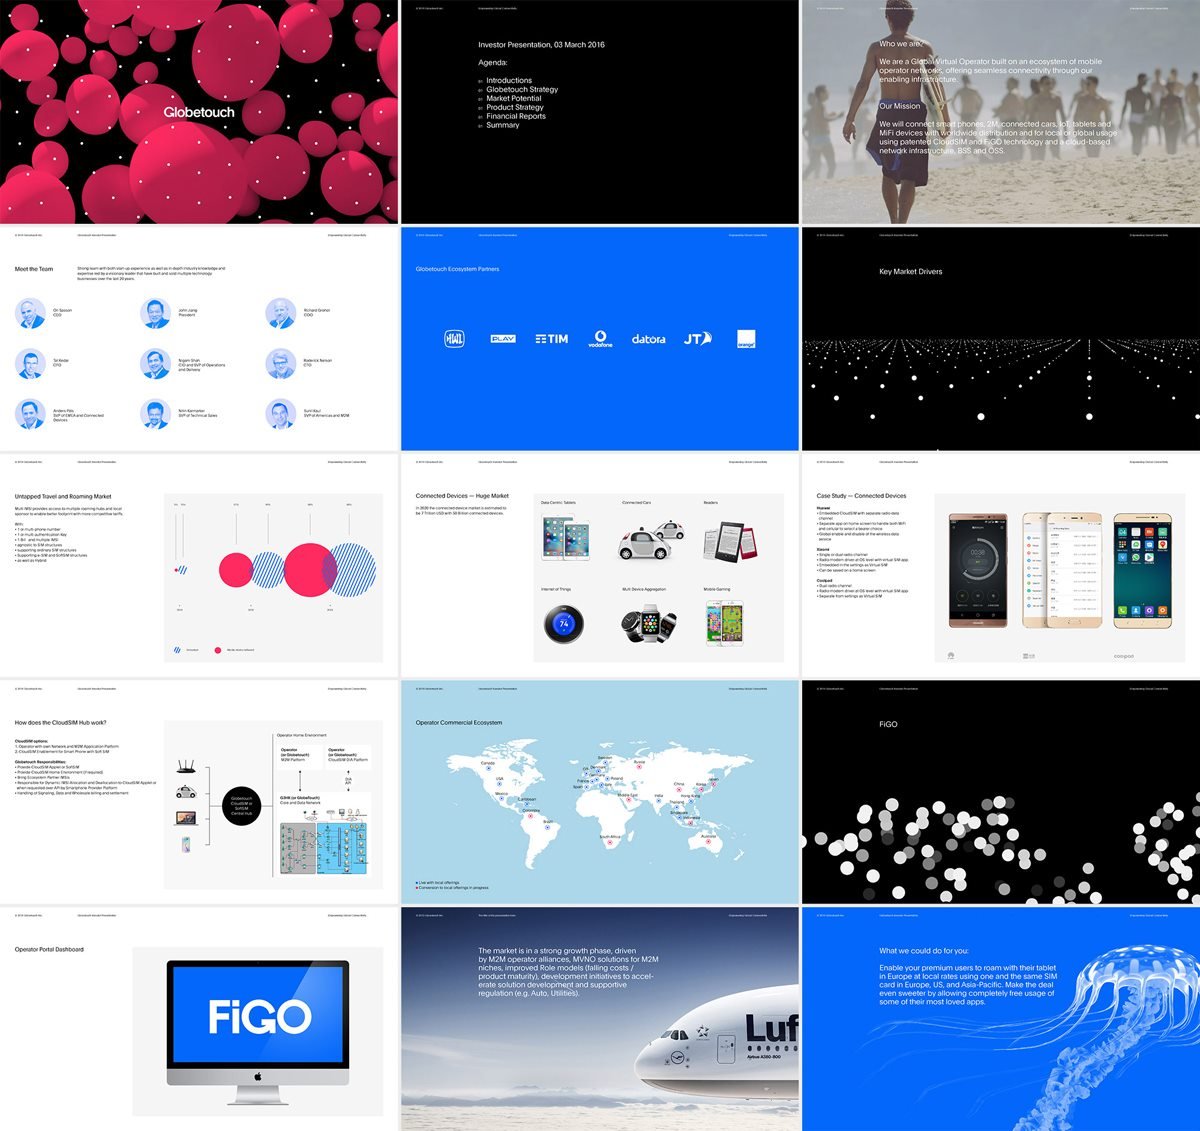Click the router icon in CloudSIM diagram

coord(185,768)
